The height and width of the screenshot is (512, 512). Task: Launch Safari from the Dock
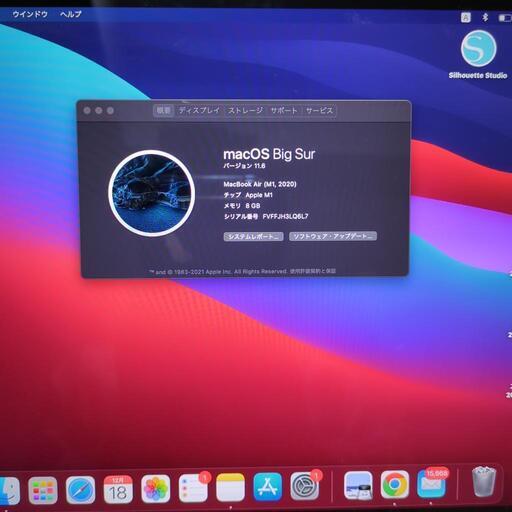click(x=80, y=490)
